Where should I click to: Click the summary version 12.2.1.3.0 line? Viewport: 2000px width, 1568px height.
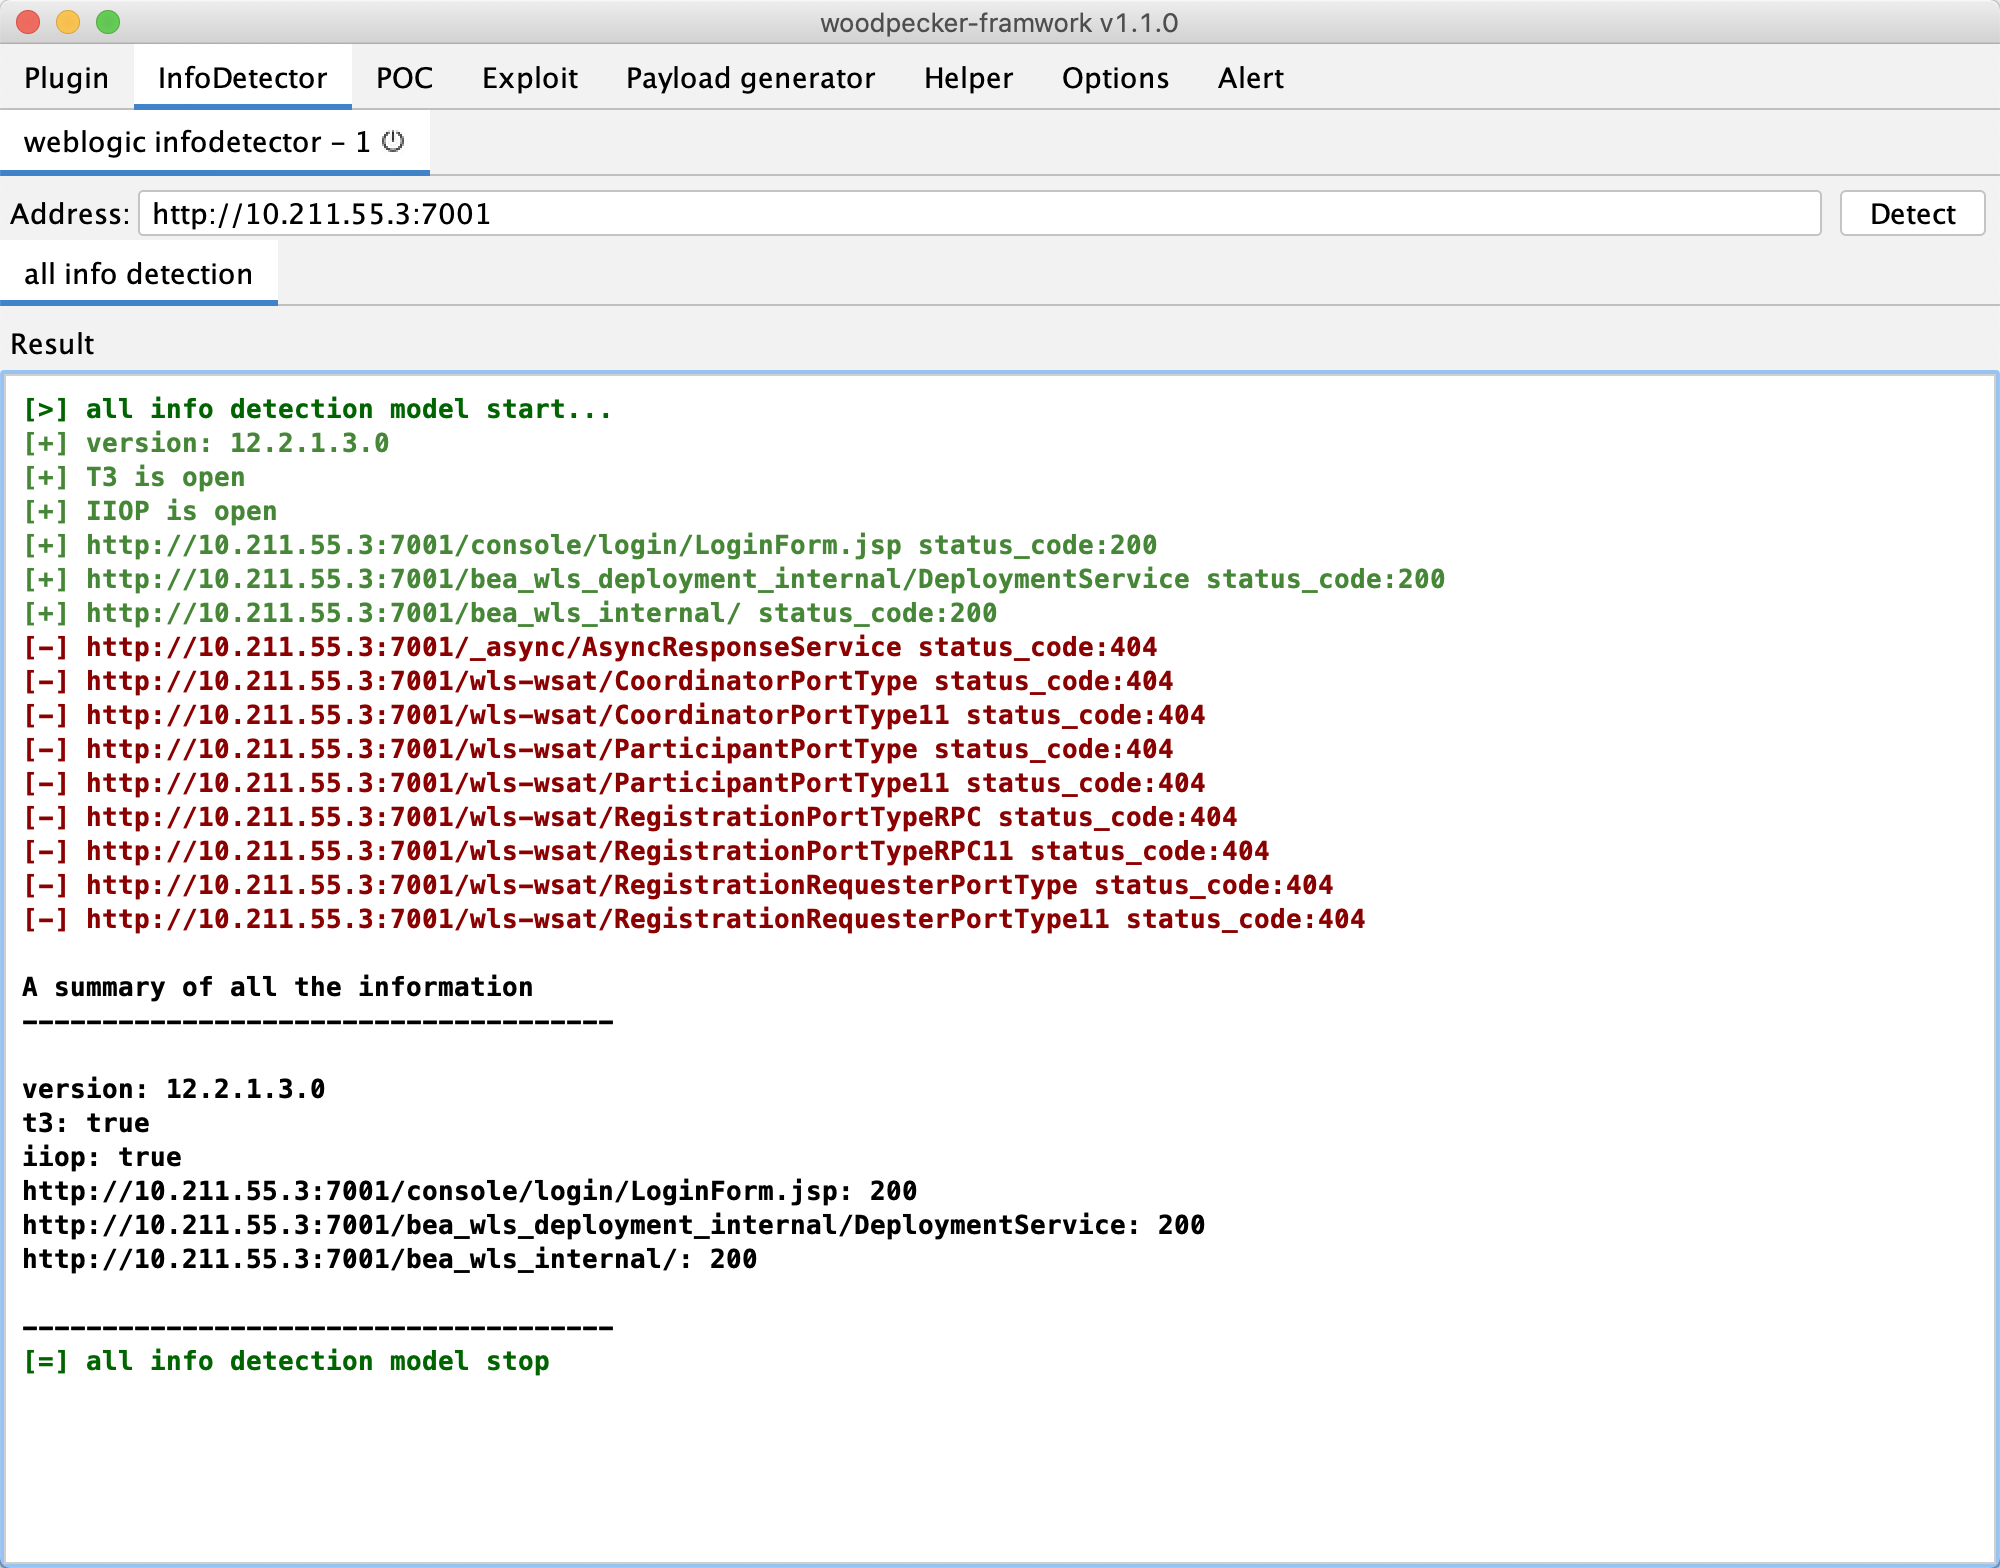[174, 1089]
